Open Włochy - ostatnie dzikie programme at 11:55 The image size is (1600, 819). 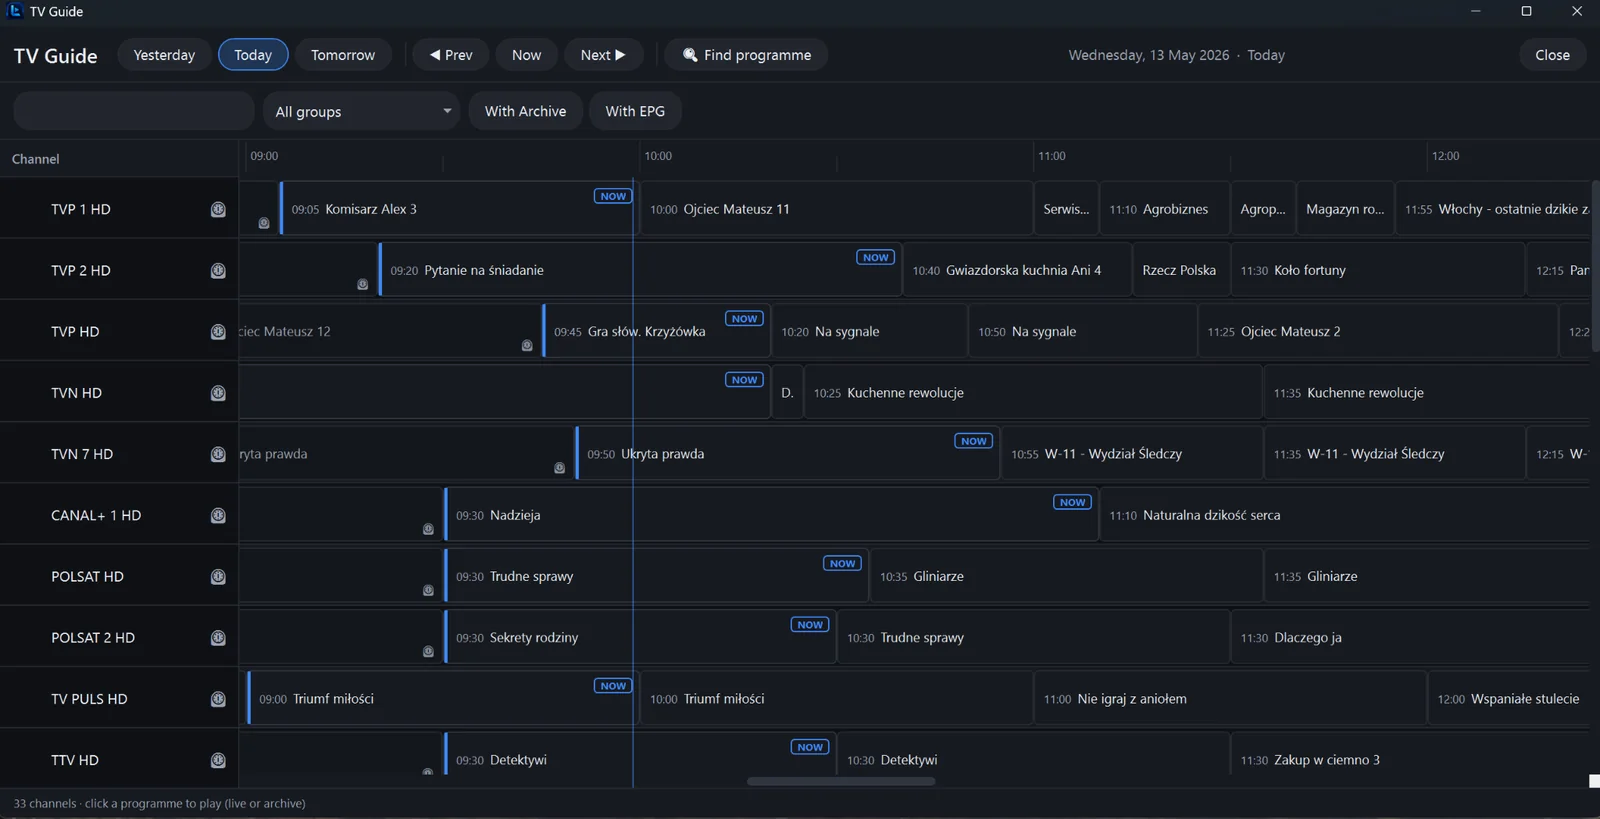[x=1492, y=208]
